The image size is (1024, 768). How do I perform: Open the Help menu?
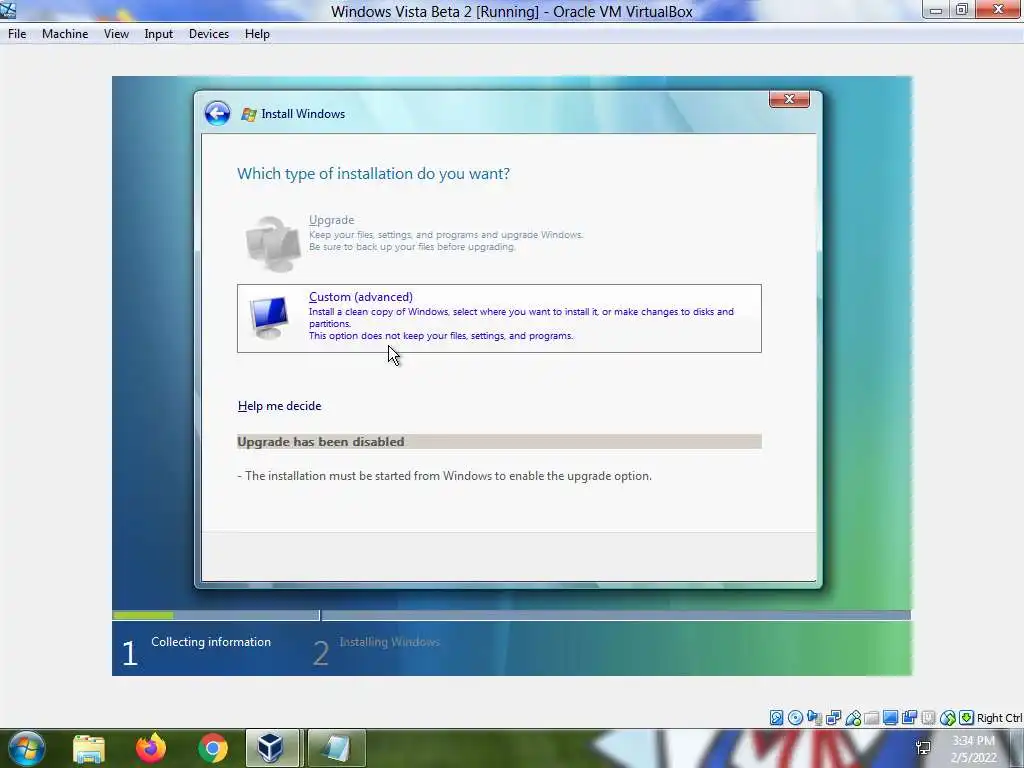point(257,34)
